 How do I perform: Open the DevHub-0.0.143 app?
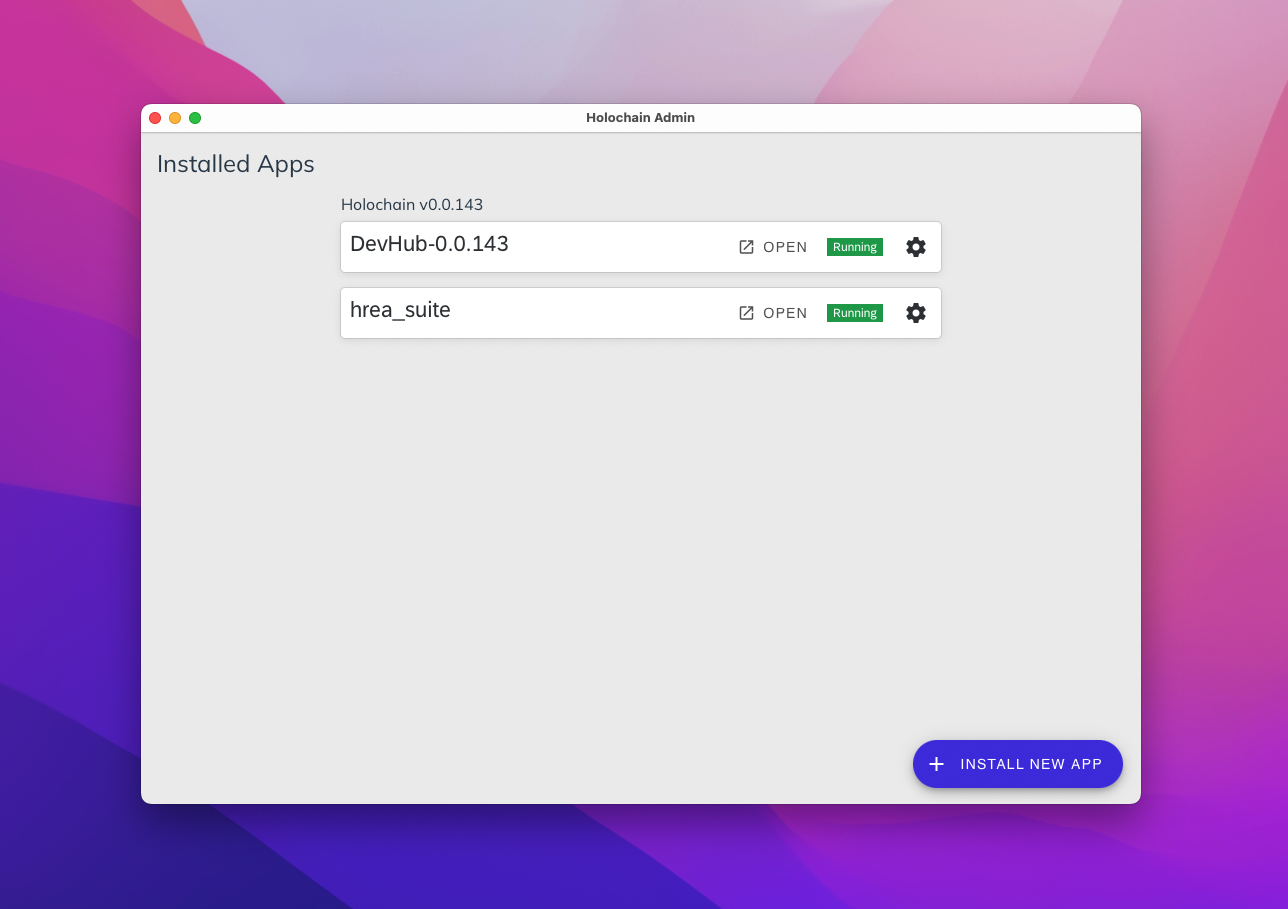pyautogui.click(x=773, y=247)
